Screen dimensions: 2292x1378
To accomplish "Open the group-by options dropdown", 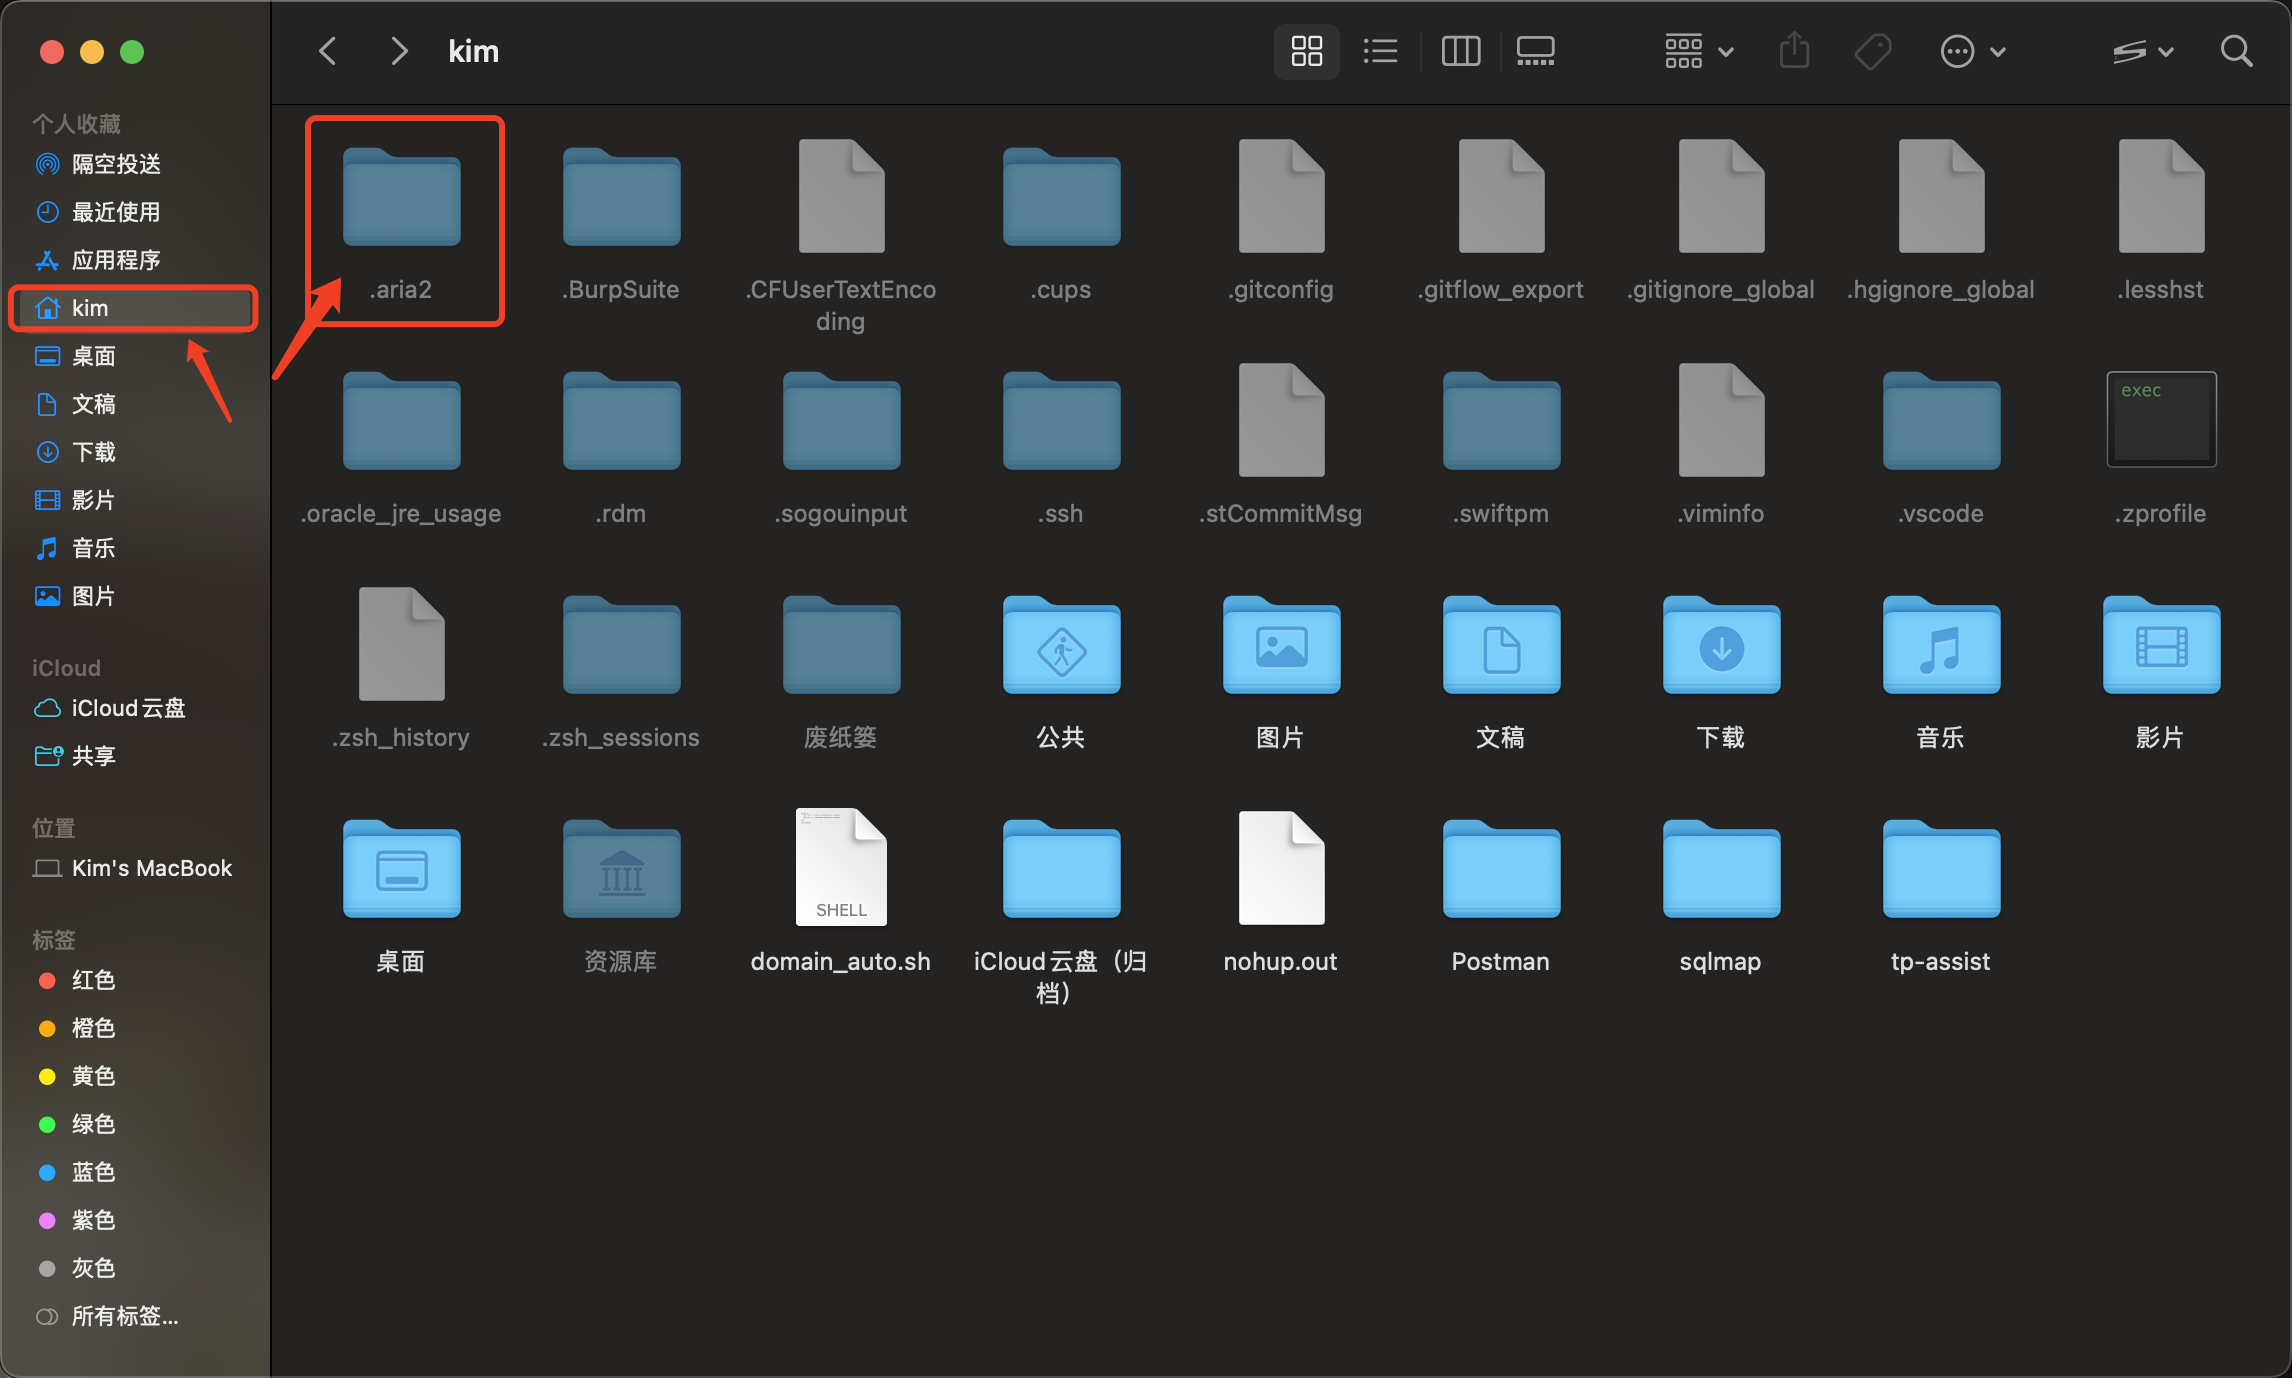I will pyautogui.click(x=1698, y=51).
